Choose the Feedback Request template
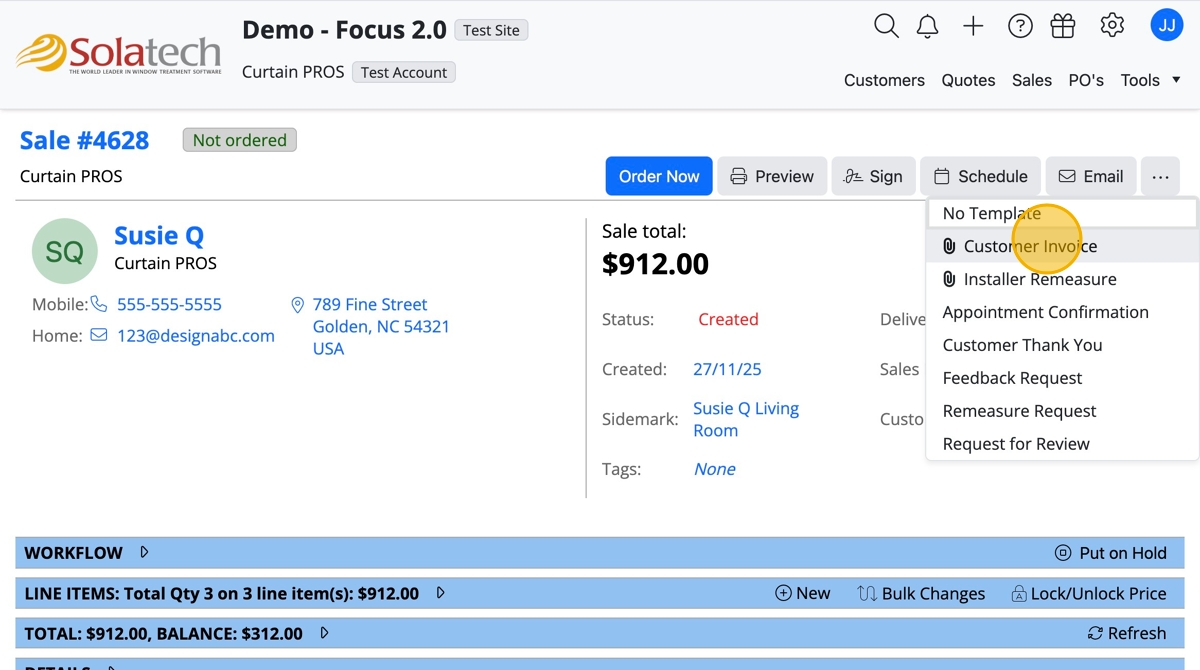This screenshot has width=1200, height=670. tap(1012, 378)
